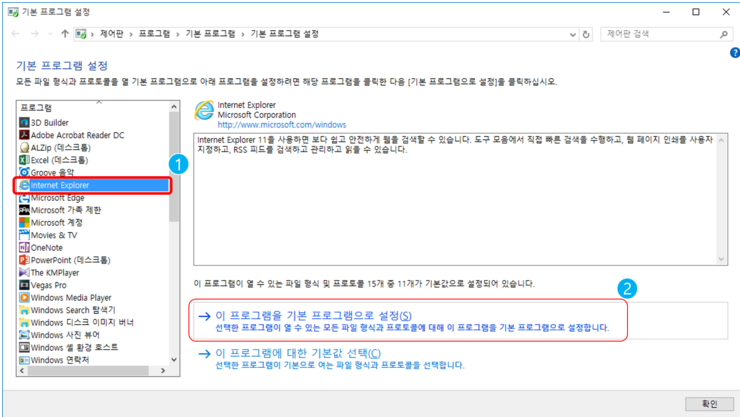Select Movies & TV text row
Image resolution: width=740 pixels, height=417 pixels.
[54, 235]
